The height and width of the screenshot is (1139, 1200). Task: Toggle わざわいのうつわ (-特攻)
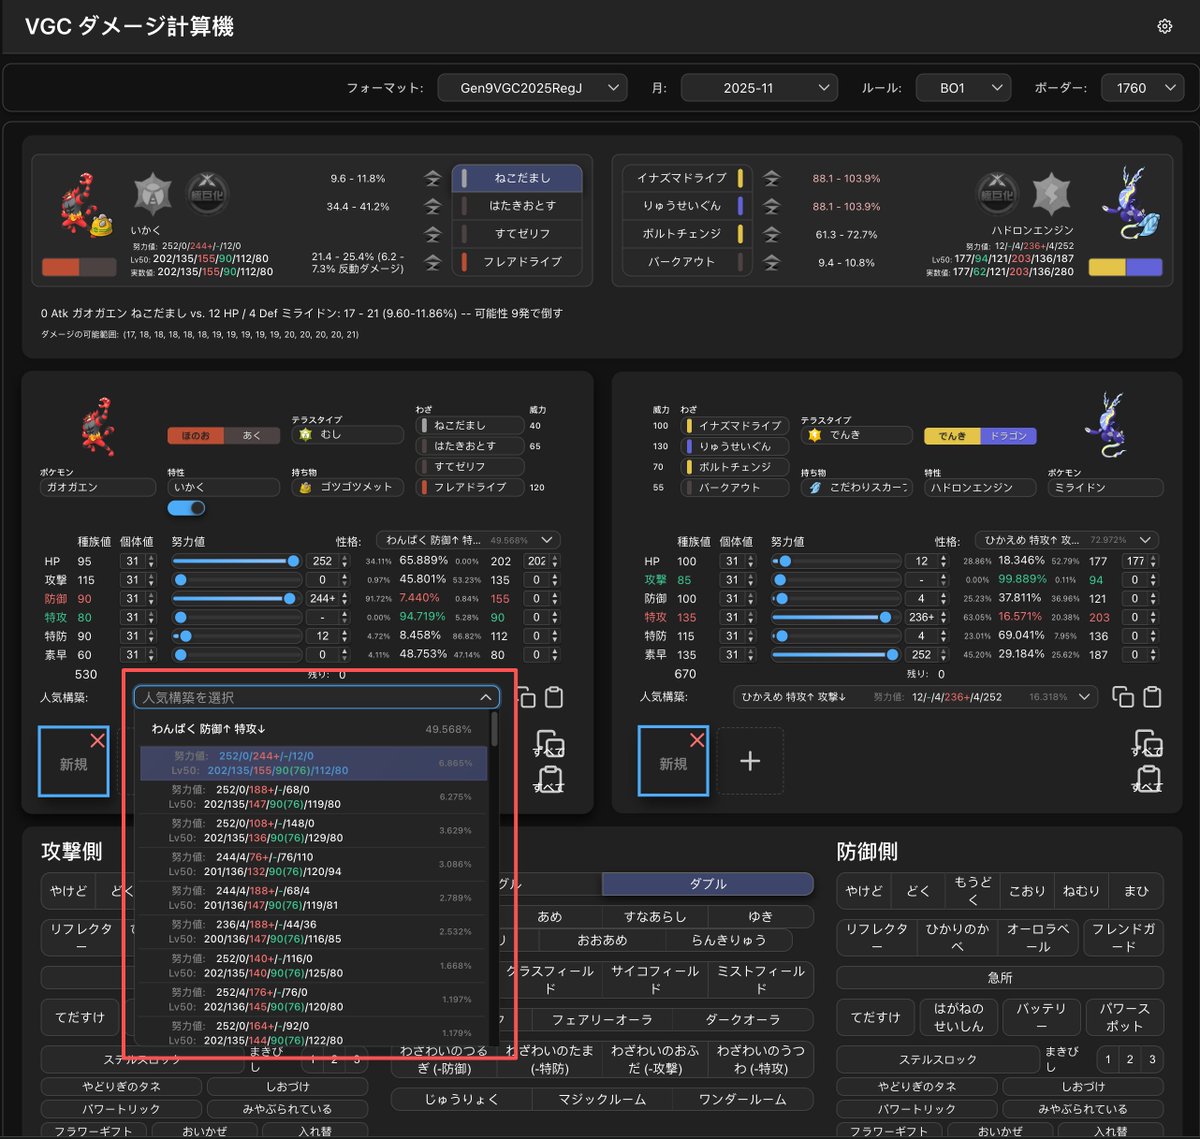[760, 1060]
